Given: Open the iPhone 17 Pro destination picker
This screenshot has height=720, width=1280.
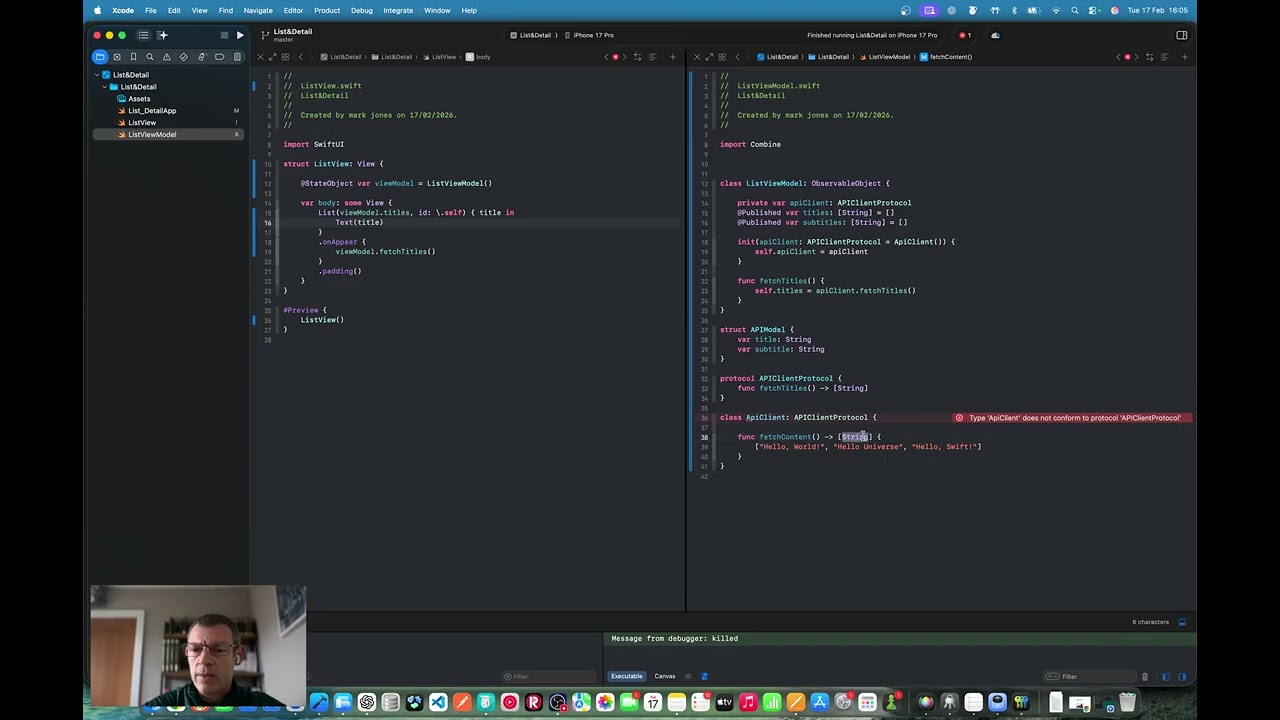Looking at the screenshot, I should [592, 35].
